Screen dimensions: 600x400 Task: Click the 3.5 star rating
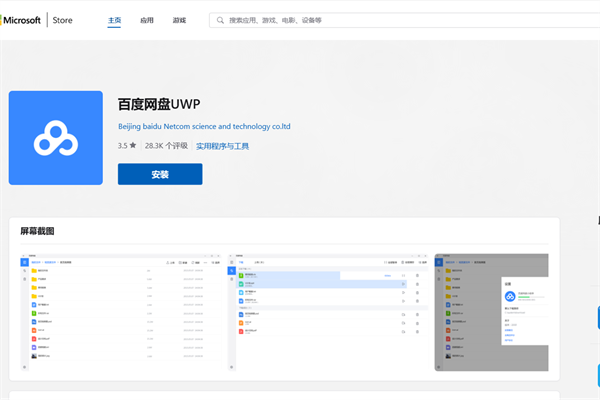(127, 145)
